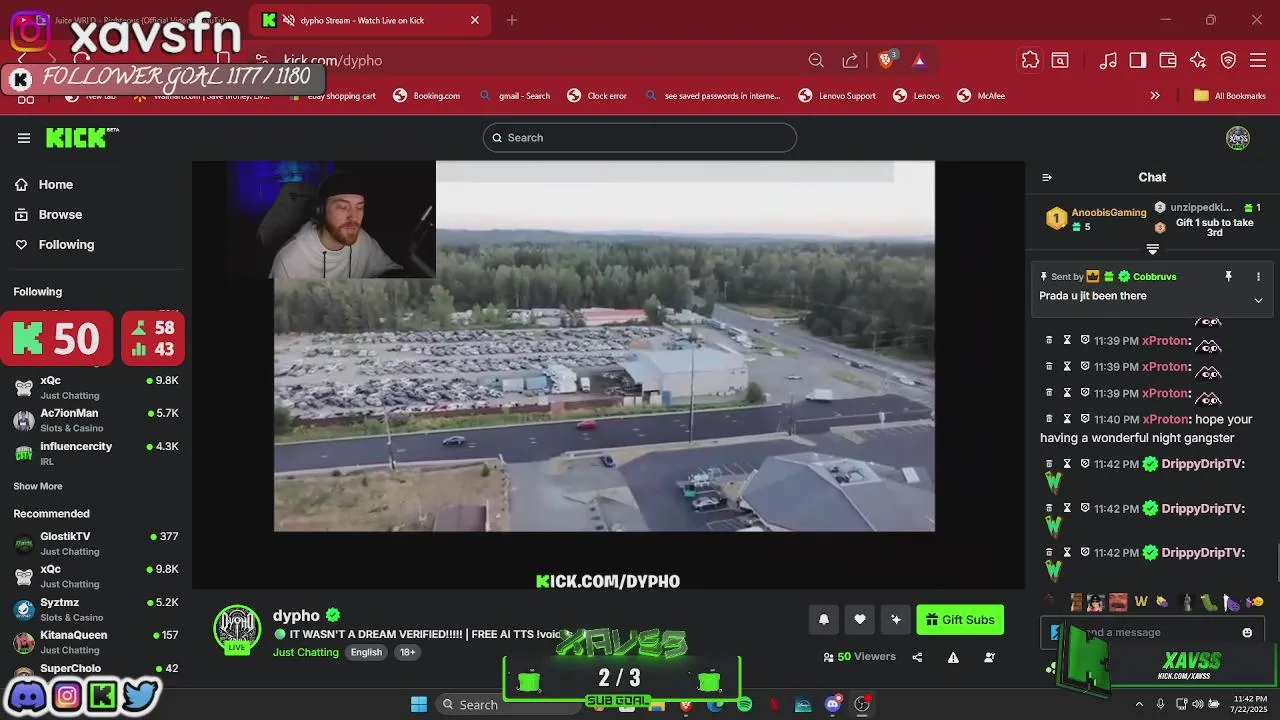Open influencercity followed channel
The width and height of the screenshot is (1280, 720).
tap(96, 453)
